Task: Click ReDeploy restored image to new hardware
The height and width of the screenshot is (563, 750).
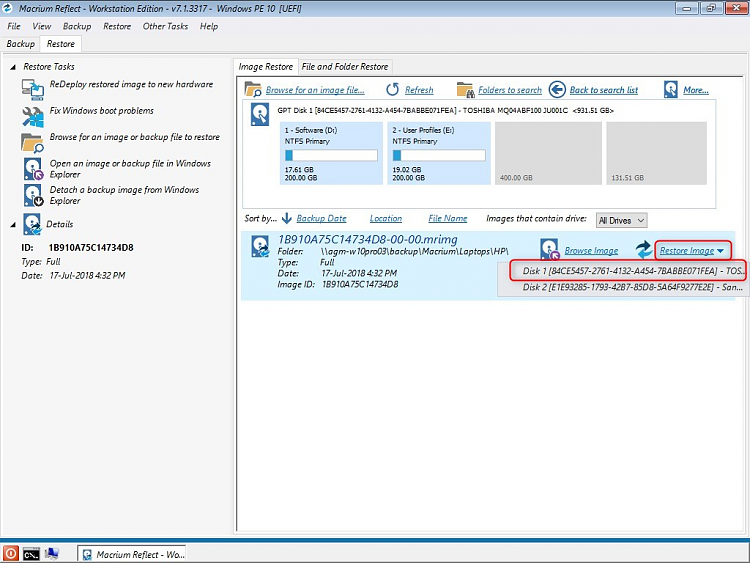Action: [132, 84]
